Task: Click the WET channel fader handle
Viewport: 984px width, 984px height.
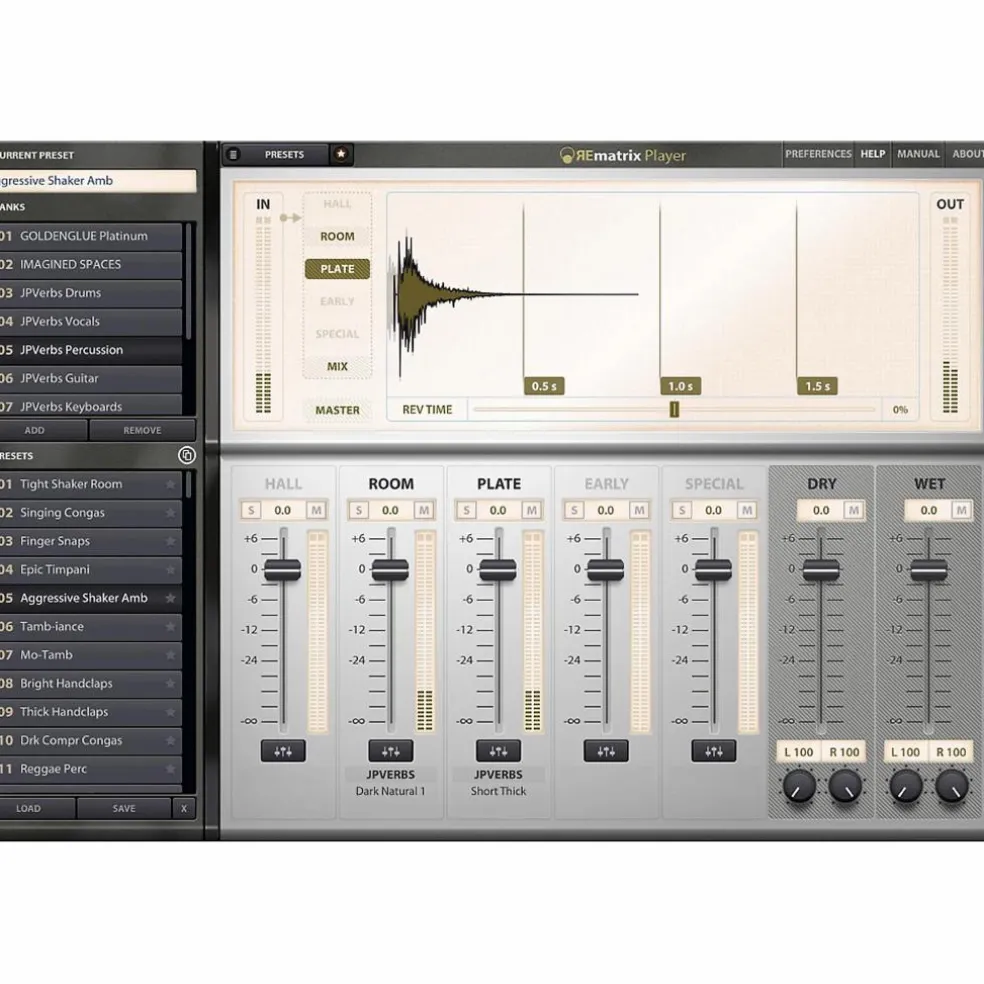Action: [929, 570]
